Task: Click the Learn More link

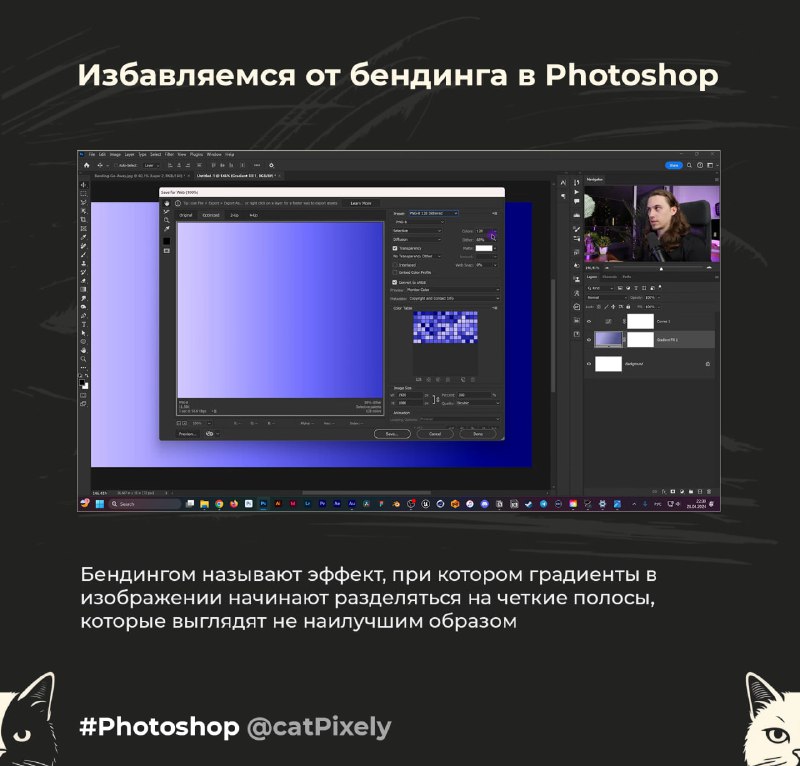Action: (x=361, y=203)
